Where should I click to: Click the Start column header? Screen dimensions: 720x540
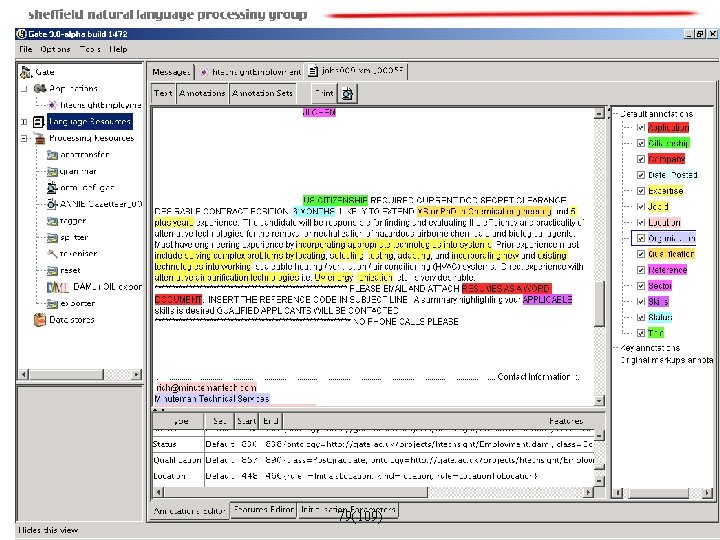[x=246, y=421]
